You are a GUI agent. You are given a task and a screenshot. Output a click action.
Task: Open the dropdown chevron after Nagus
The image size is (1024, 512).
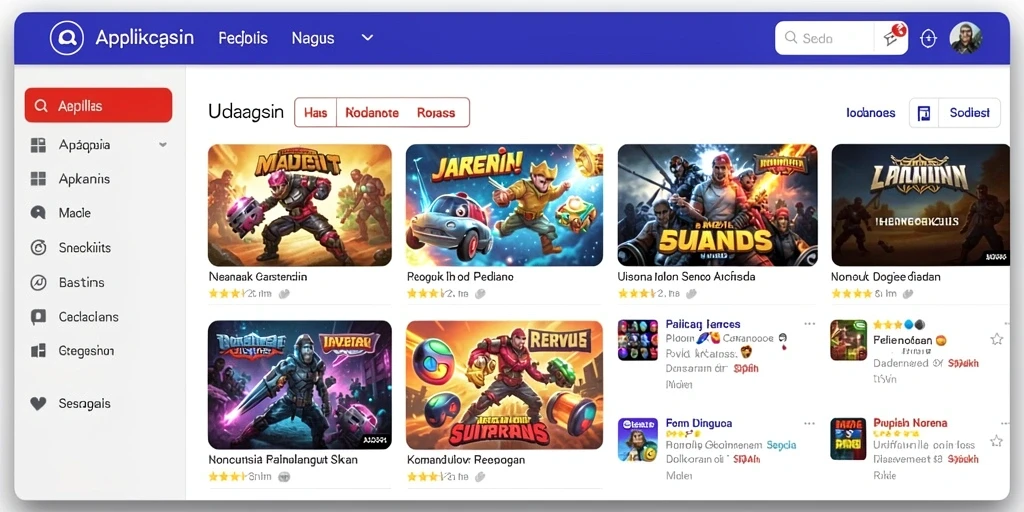pyautogui.click(x=368, y=38)
